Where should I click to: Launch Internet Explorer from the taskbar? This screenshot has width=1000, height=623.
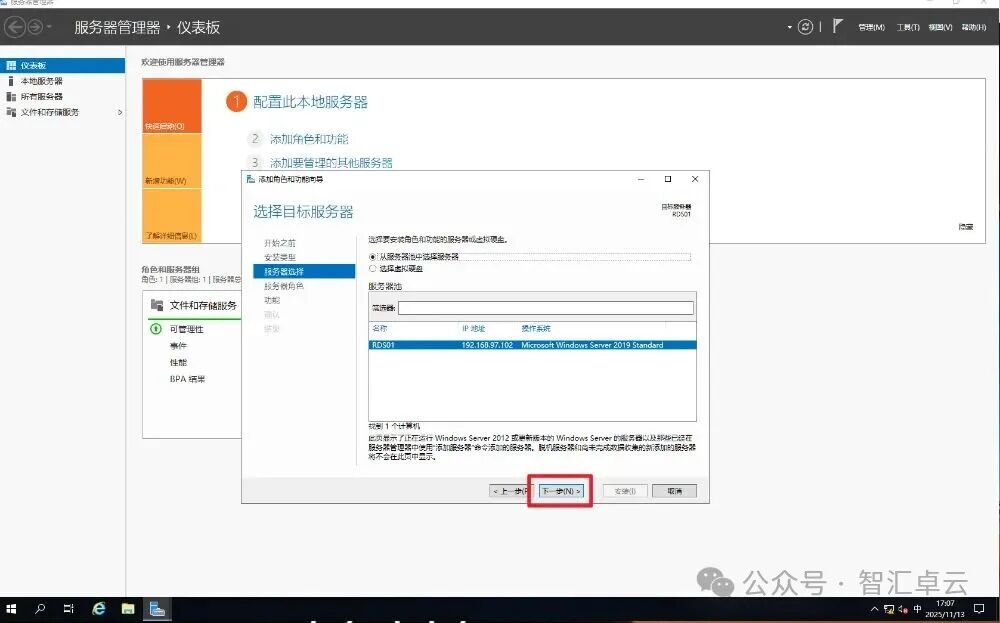point(98,608)
